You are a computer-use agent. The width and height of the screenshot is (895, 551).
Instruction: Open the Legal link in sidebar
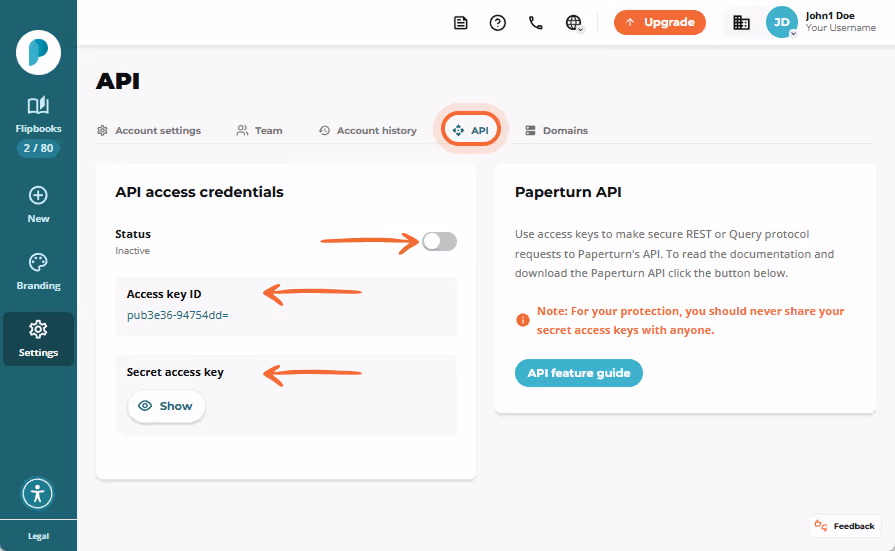[38, 536]
